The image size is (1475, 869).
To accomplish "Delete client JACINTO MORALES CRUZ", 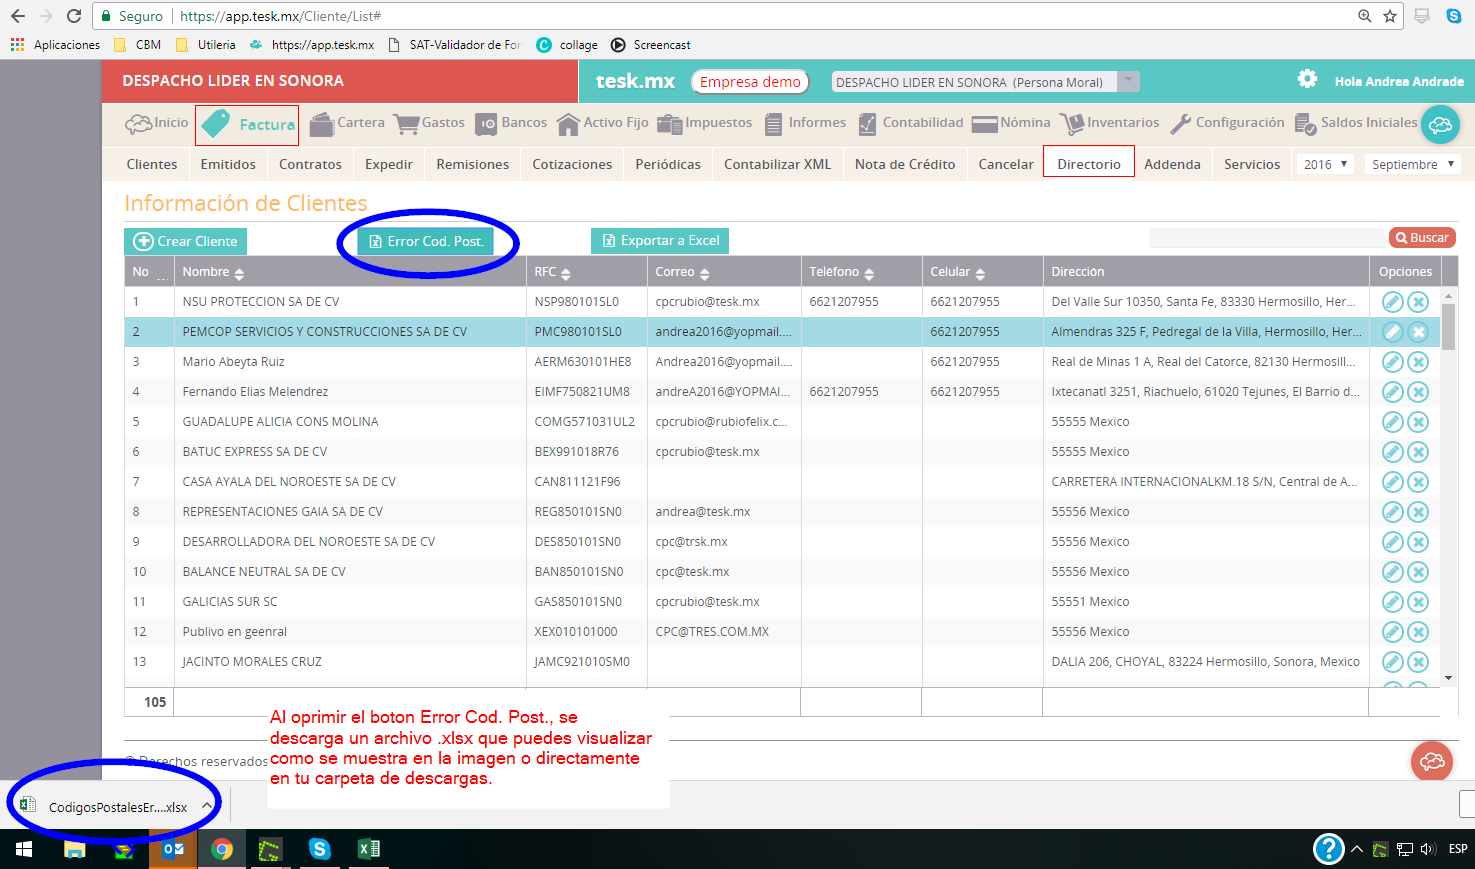I will tap(1418, 662).
